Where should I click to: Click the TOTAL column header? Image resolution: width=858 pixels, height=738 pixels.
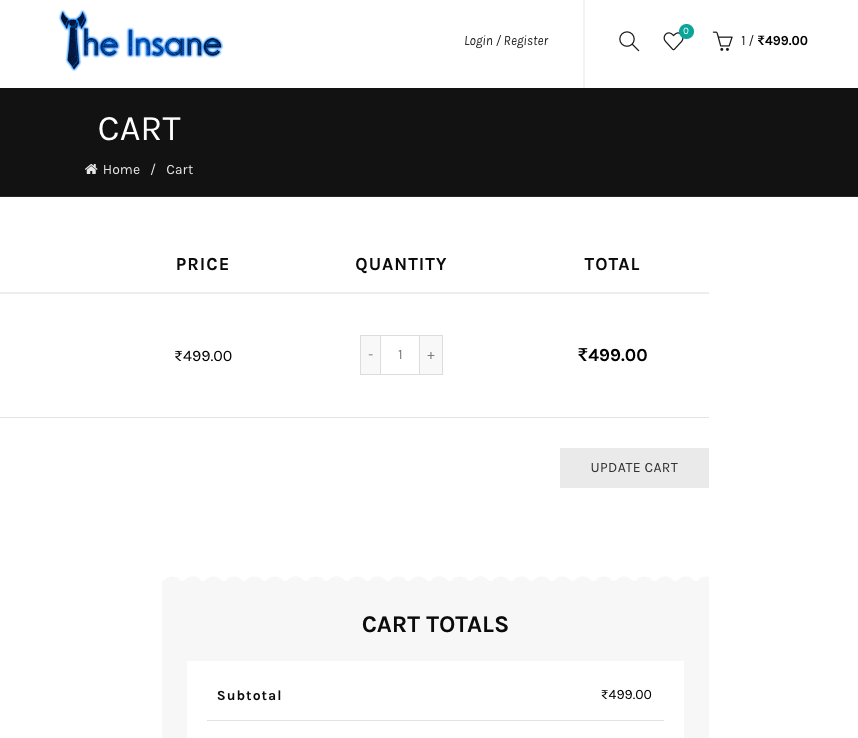click(612, 264)
